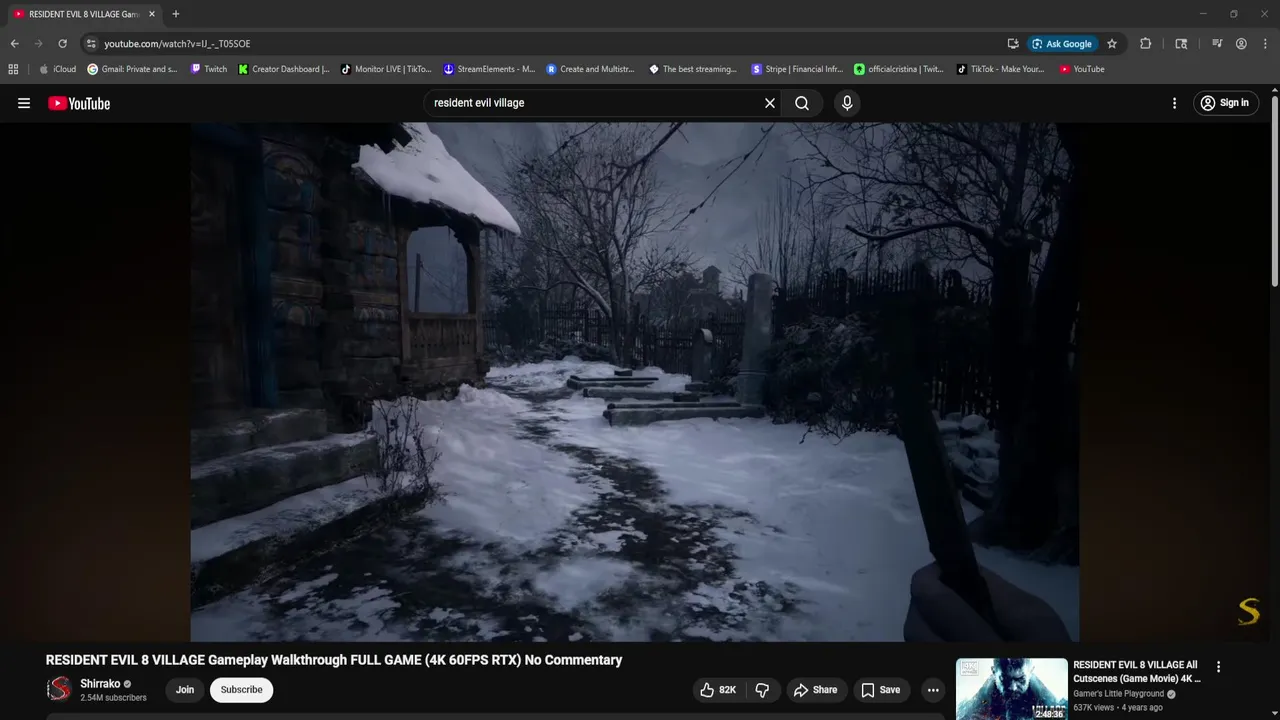Share this video
The image size is (1280, 720).
(815, 690)
